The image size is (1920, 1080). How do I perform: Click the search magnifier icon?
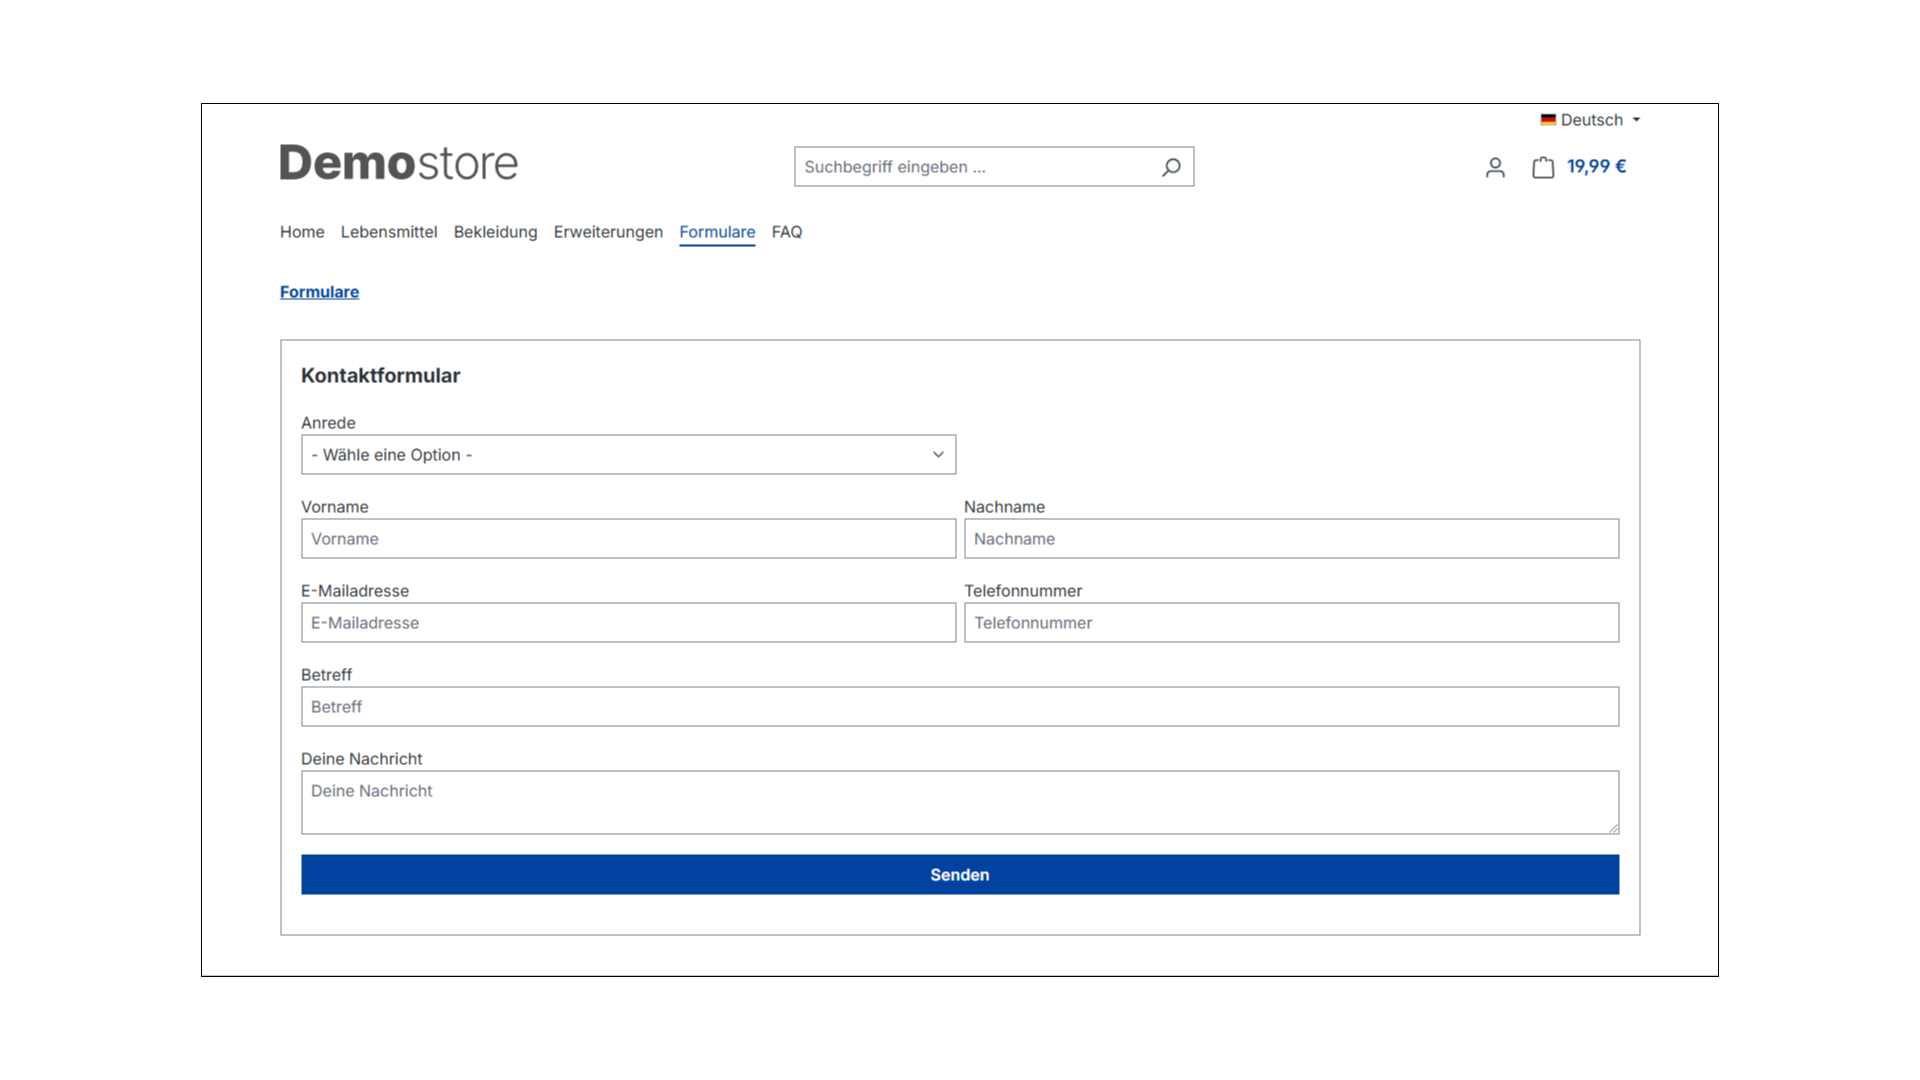point(1171,167)
